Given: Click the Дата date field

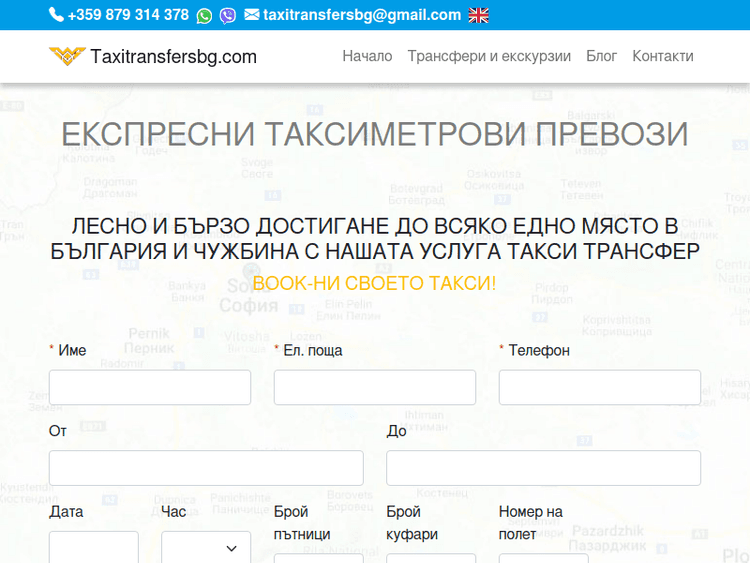Looking at the screenshot, I should pos(94,547).
